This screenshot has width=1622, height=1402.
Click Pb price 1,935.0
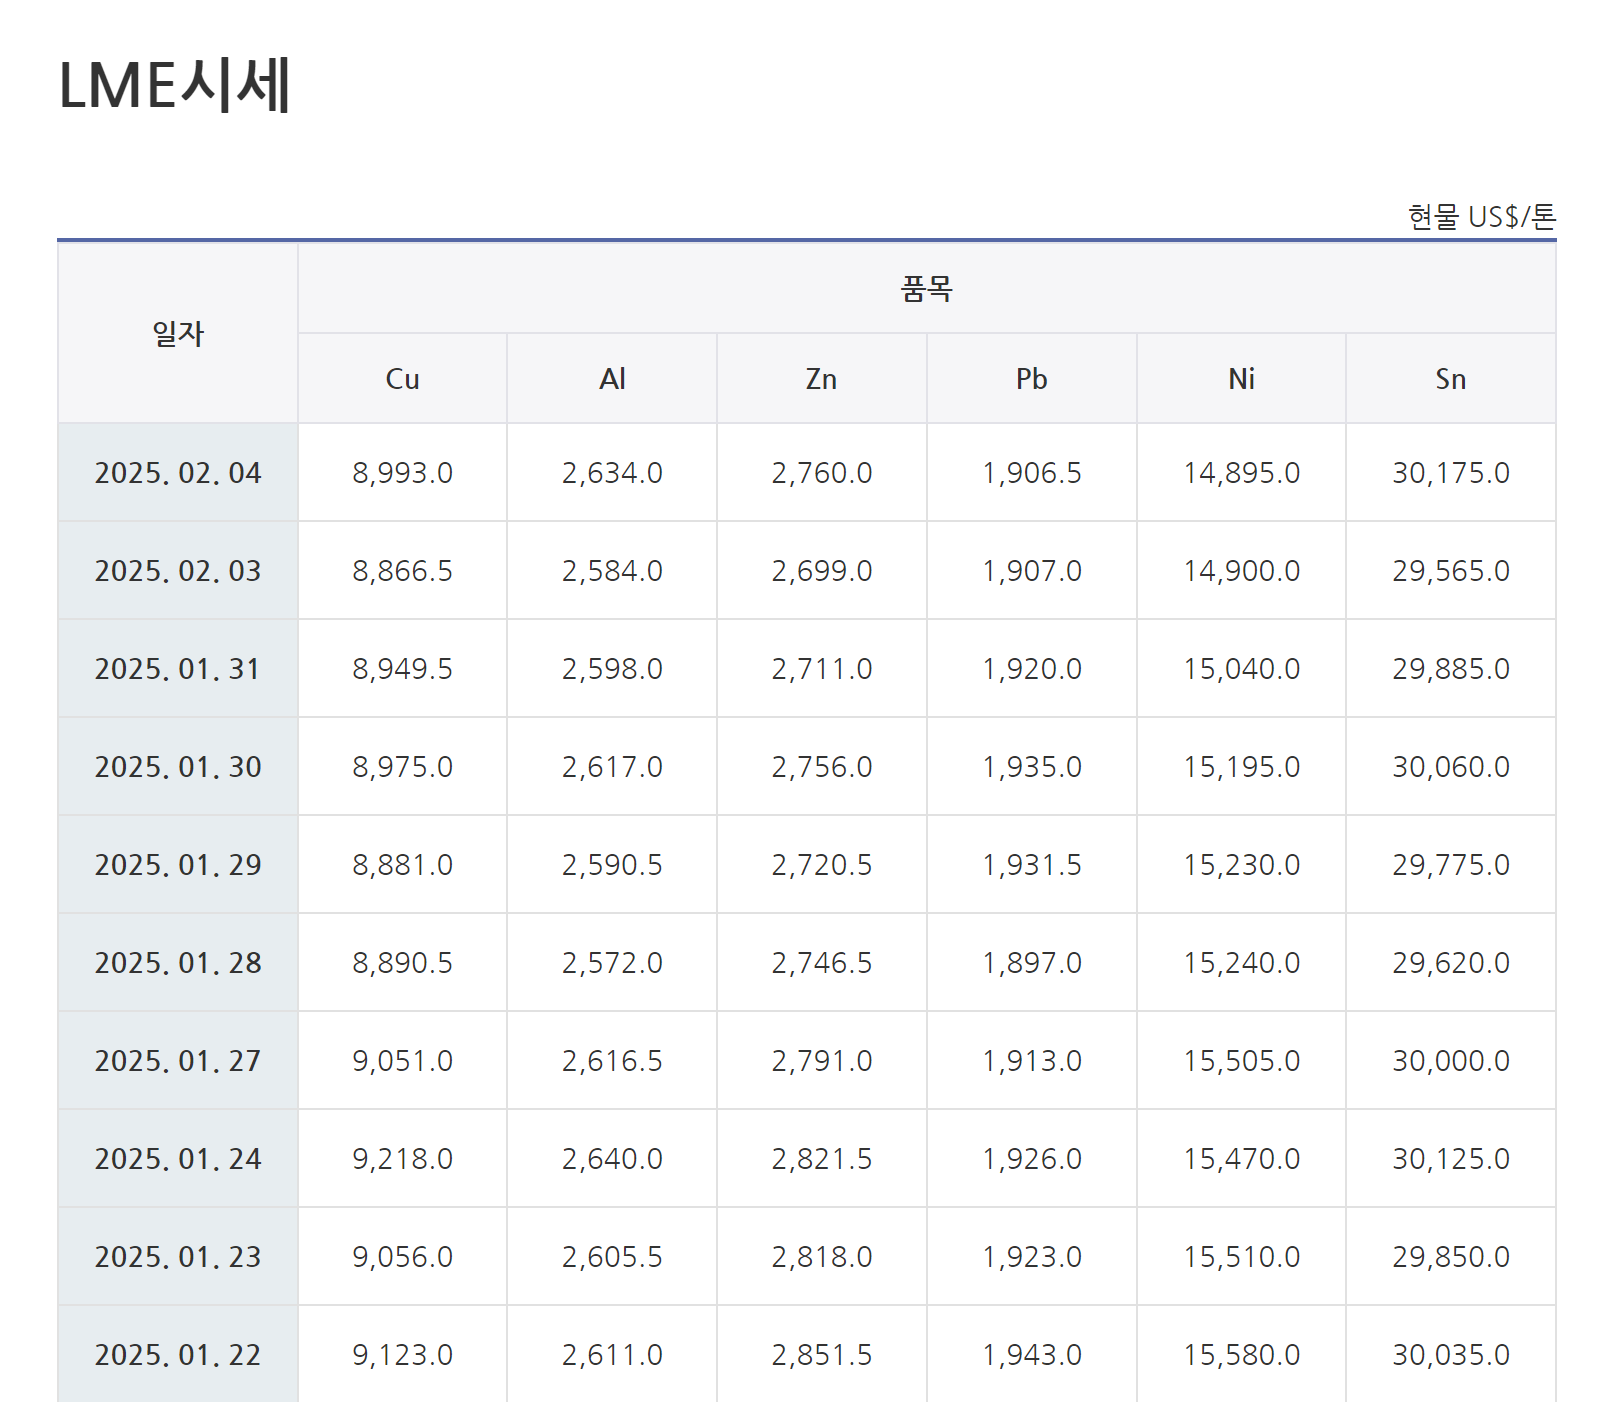point(1031,767)
